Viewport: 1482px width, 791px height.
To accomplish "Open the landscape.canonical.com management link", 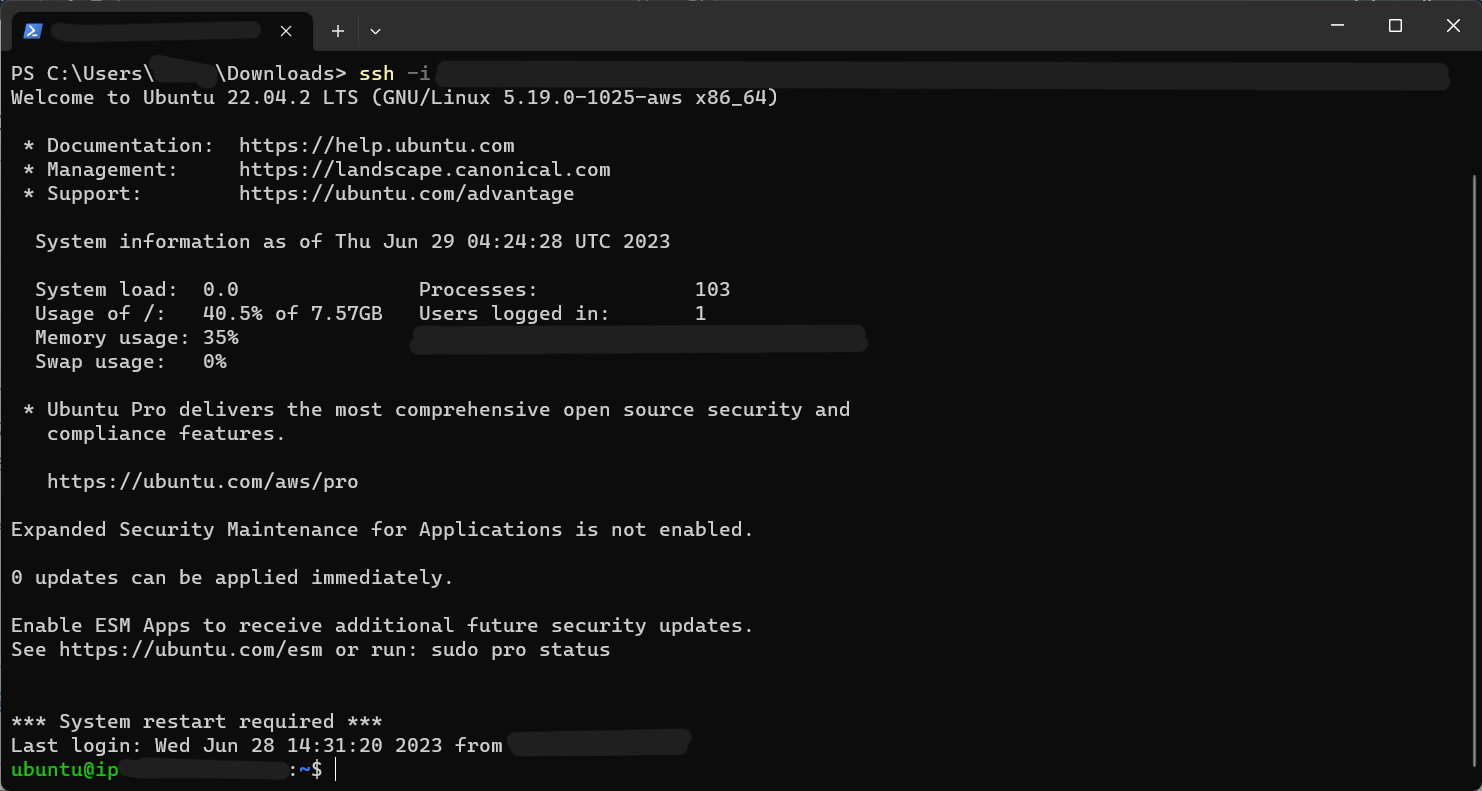I will click(425, 170).
